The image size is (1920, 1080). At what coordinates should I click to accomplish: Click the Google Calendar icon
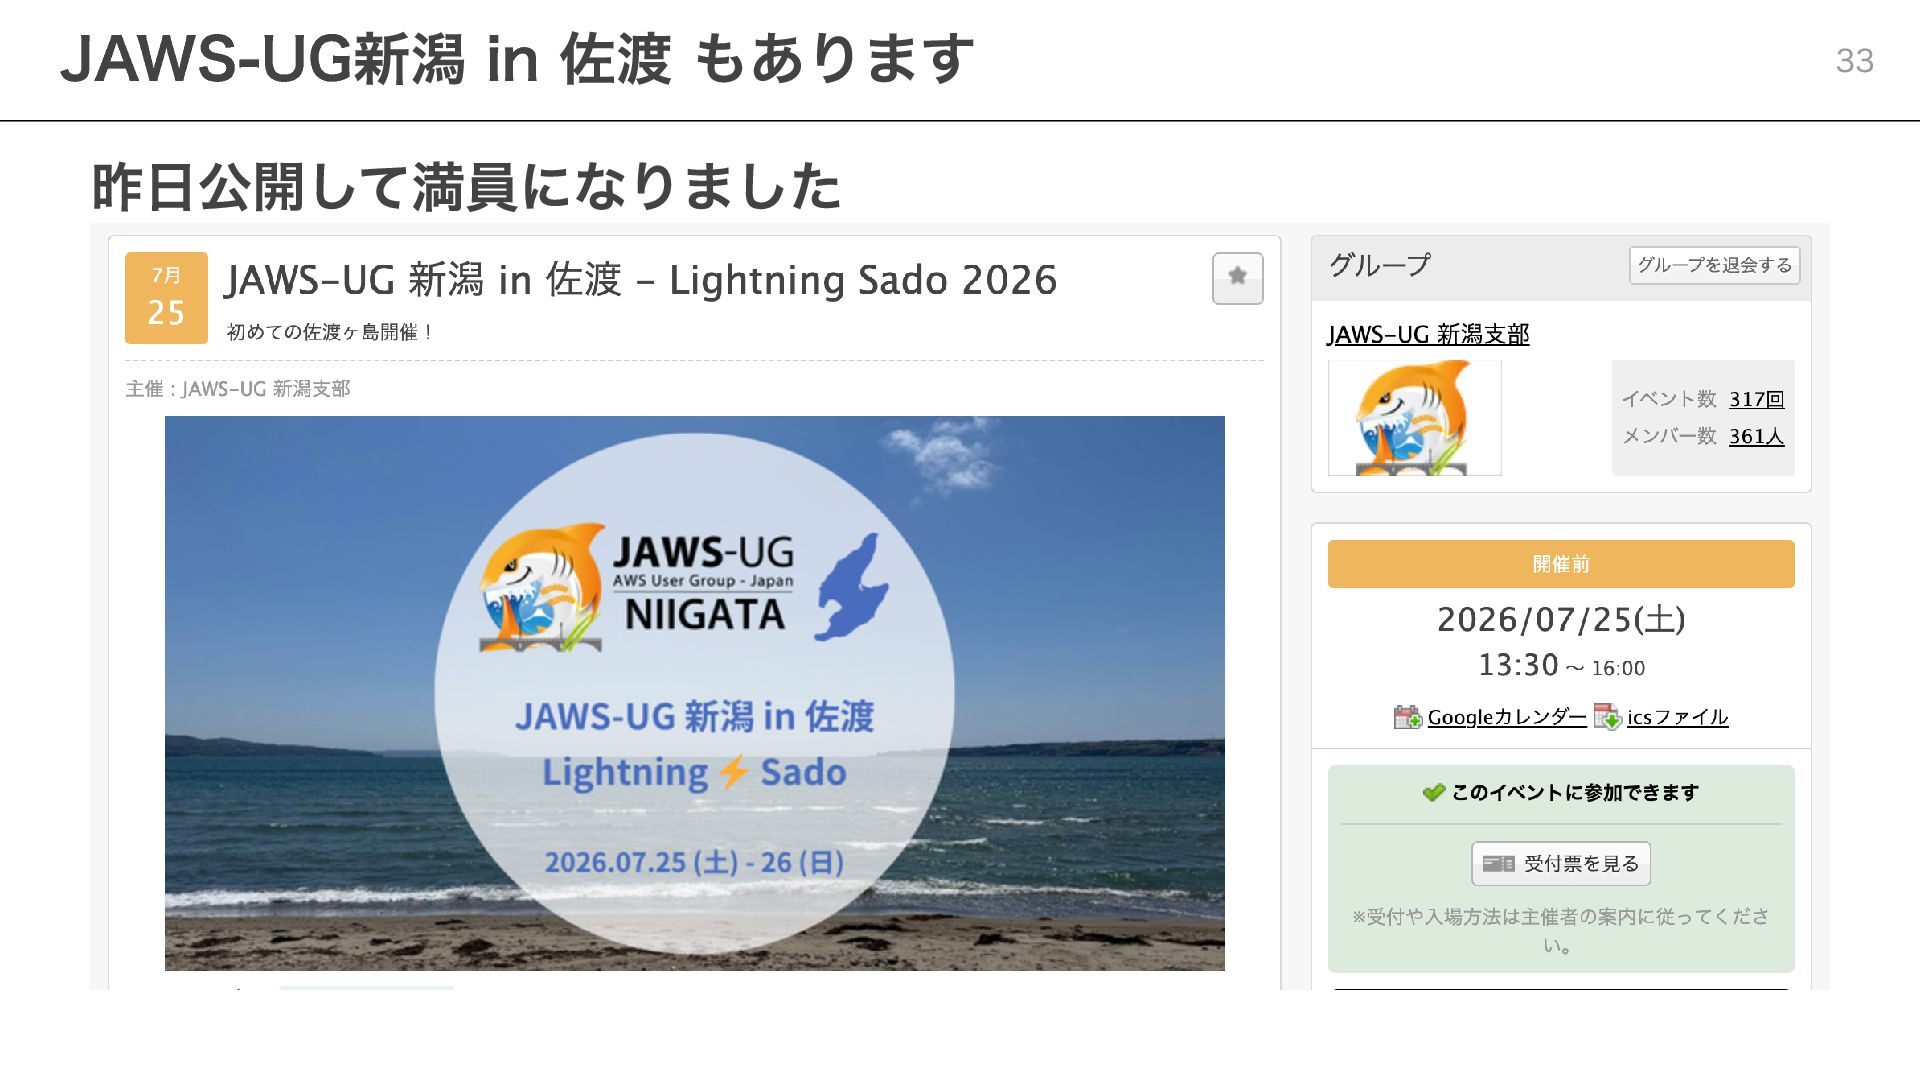(x=1407, y=717)
